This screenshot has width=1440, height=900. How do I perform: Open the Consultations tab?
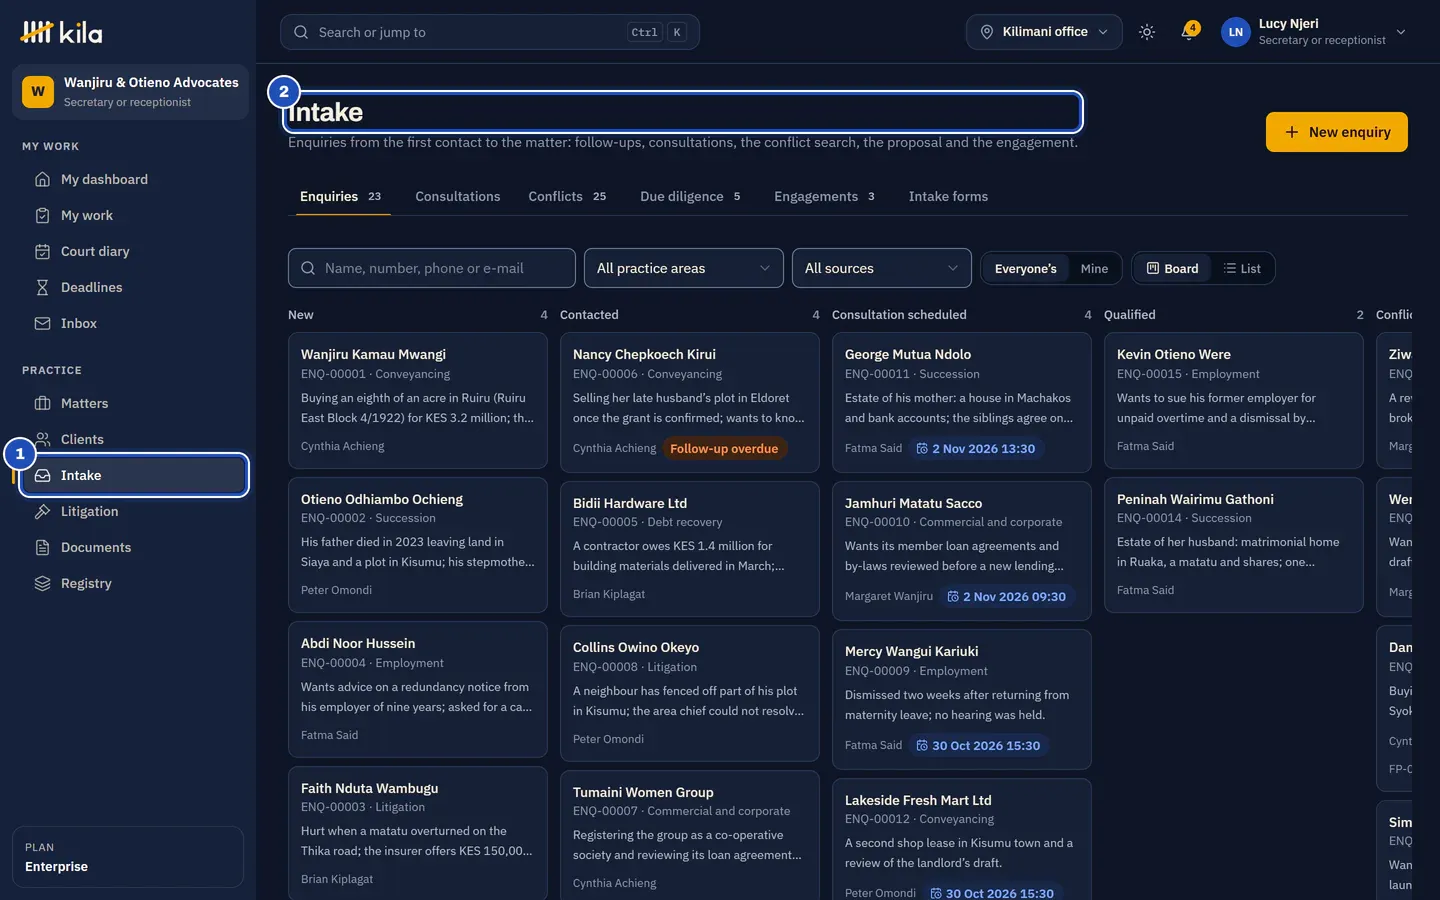coord(458,196)
